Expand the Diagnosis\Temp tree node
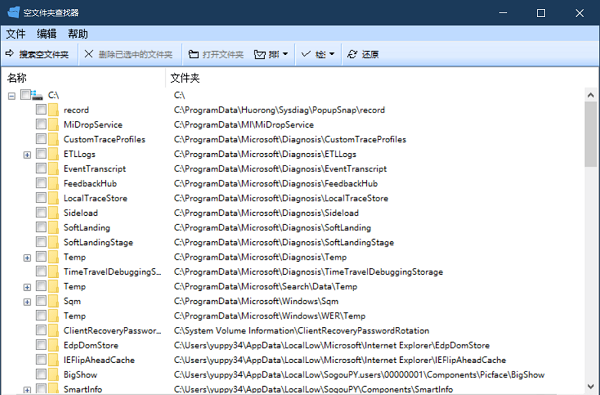 click(x=27, y=258)
